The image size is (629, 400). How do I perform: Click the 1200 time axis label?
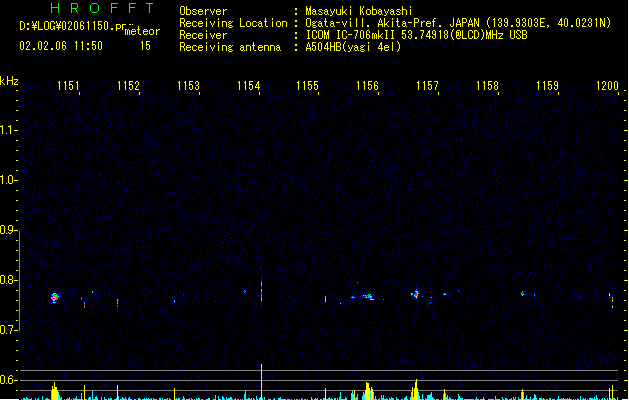[607, 85]
